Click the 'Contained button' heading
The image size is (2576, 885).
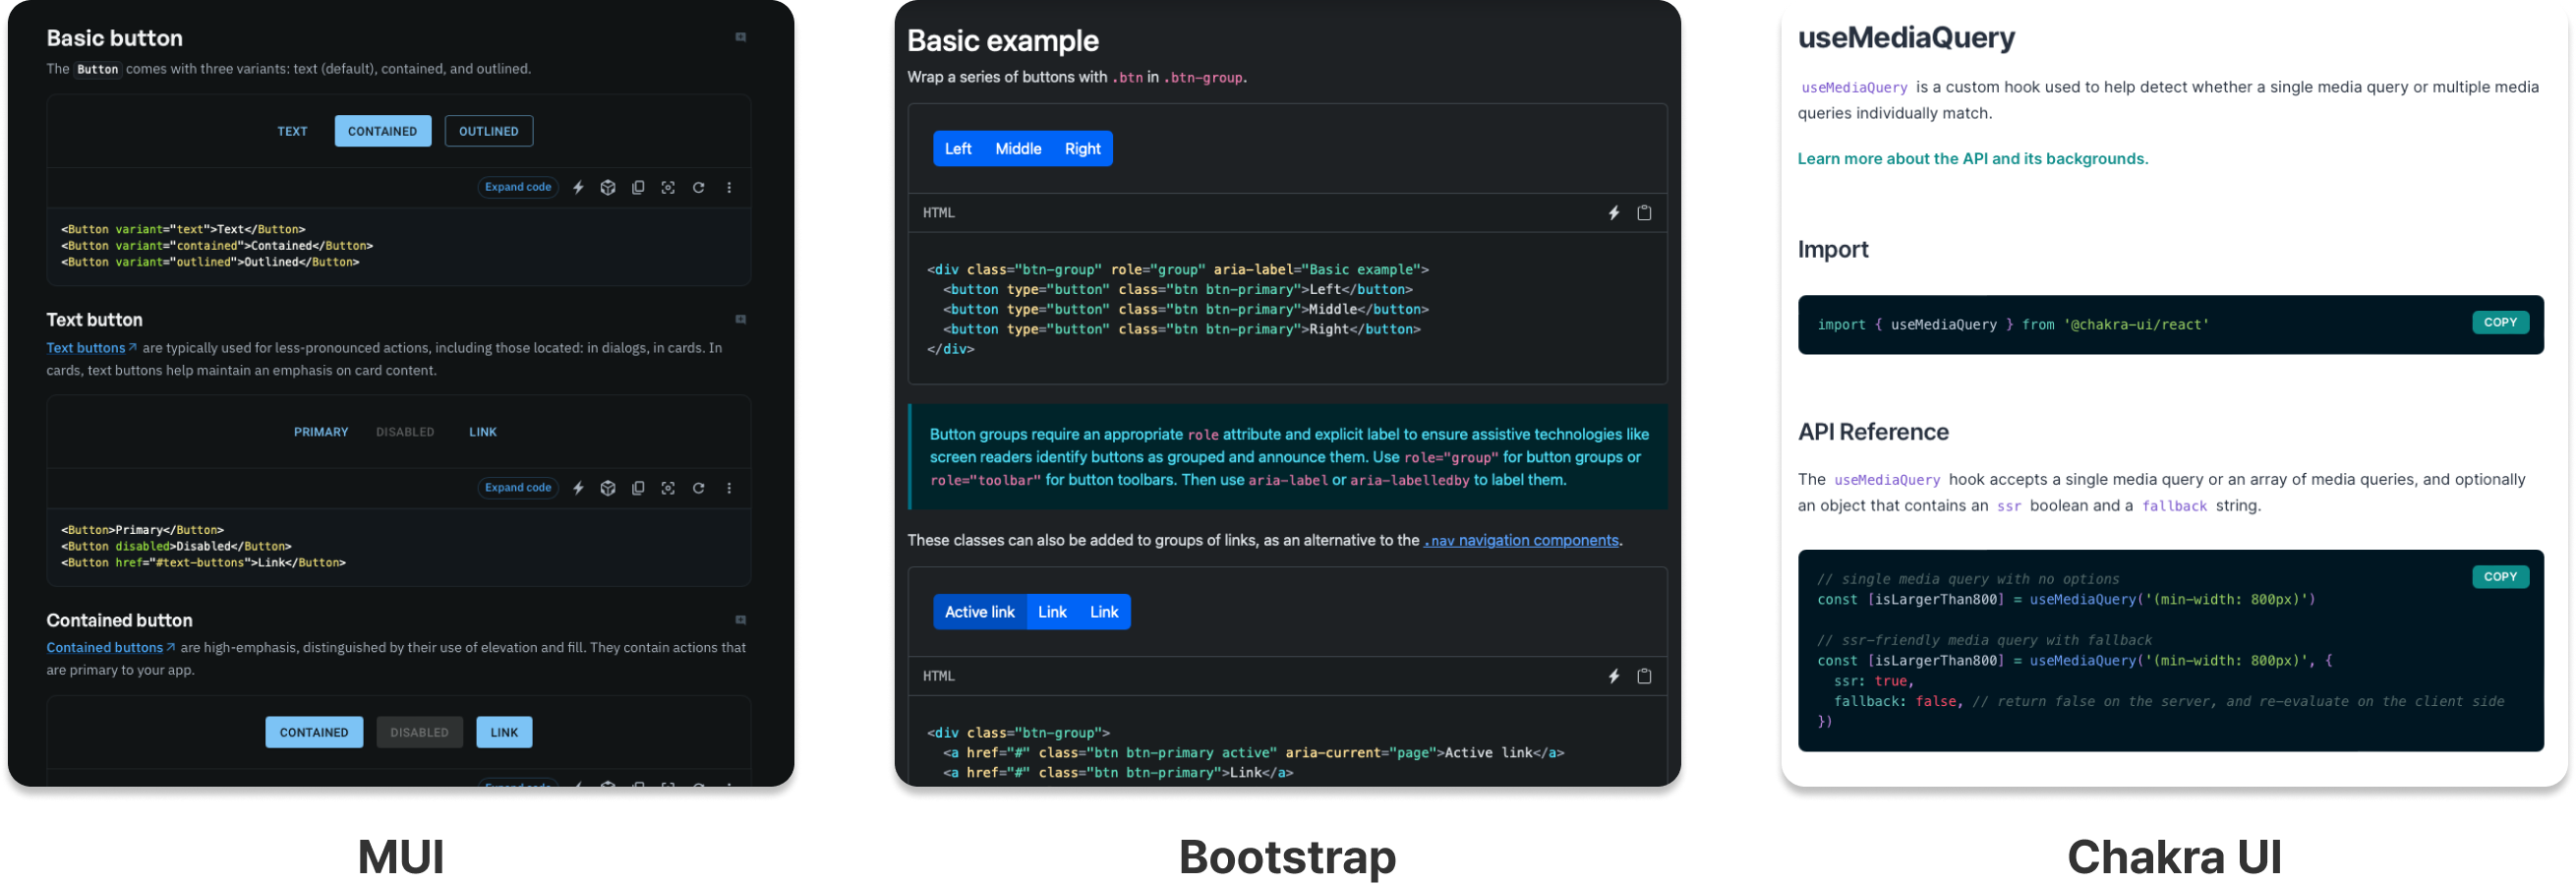click(x=120, y=620)
